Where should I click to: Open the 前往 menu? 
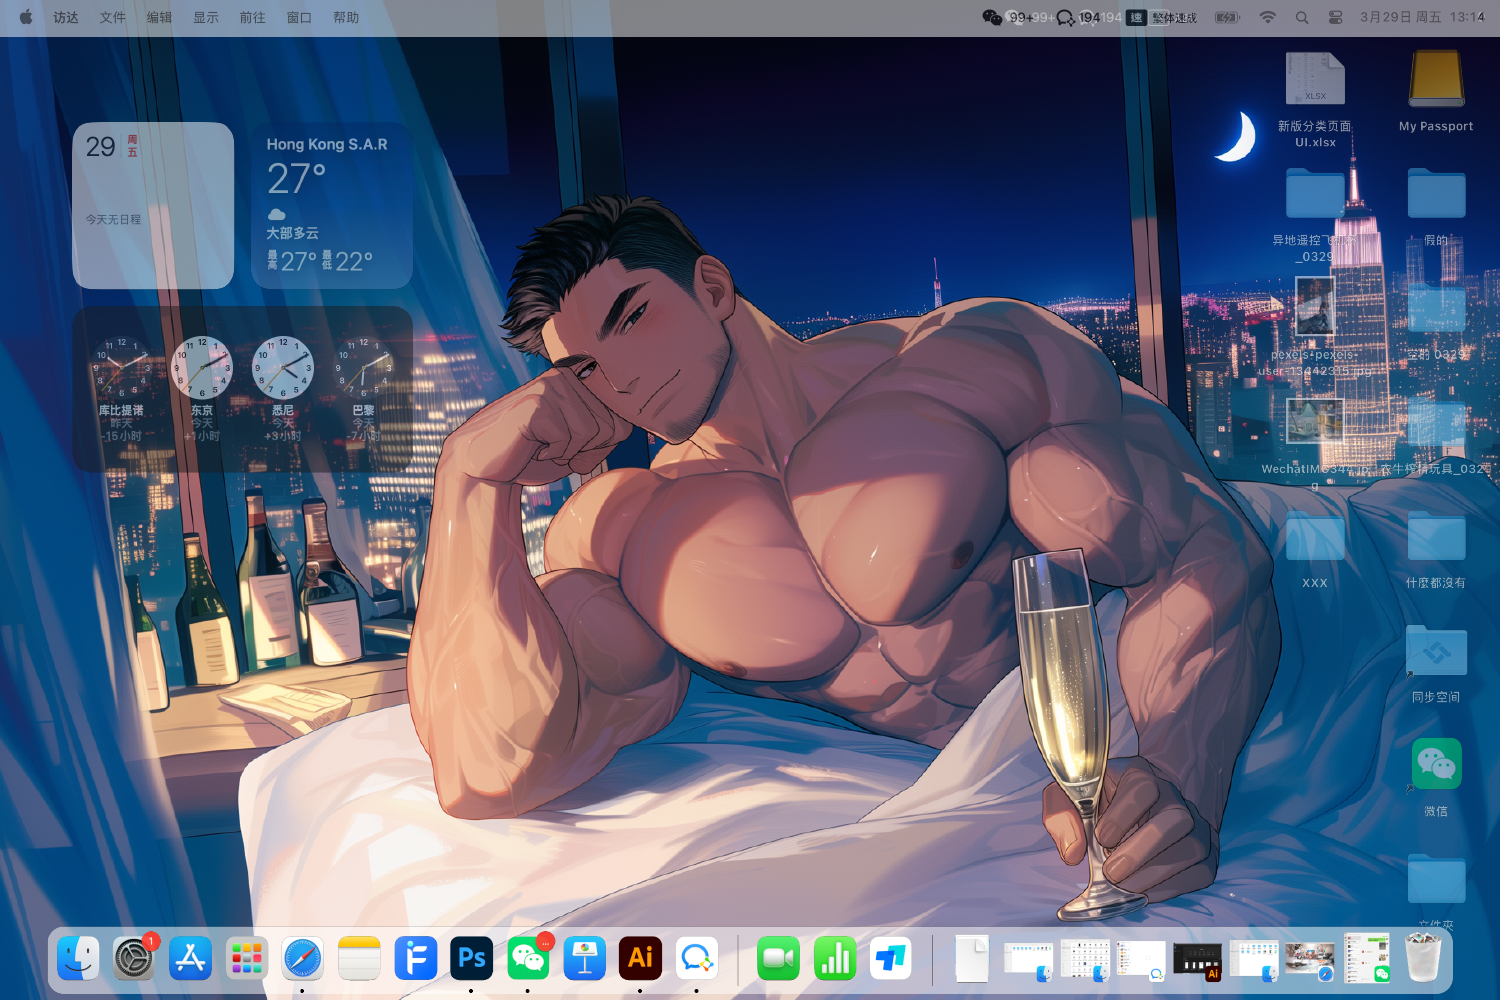[252, 17]
